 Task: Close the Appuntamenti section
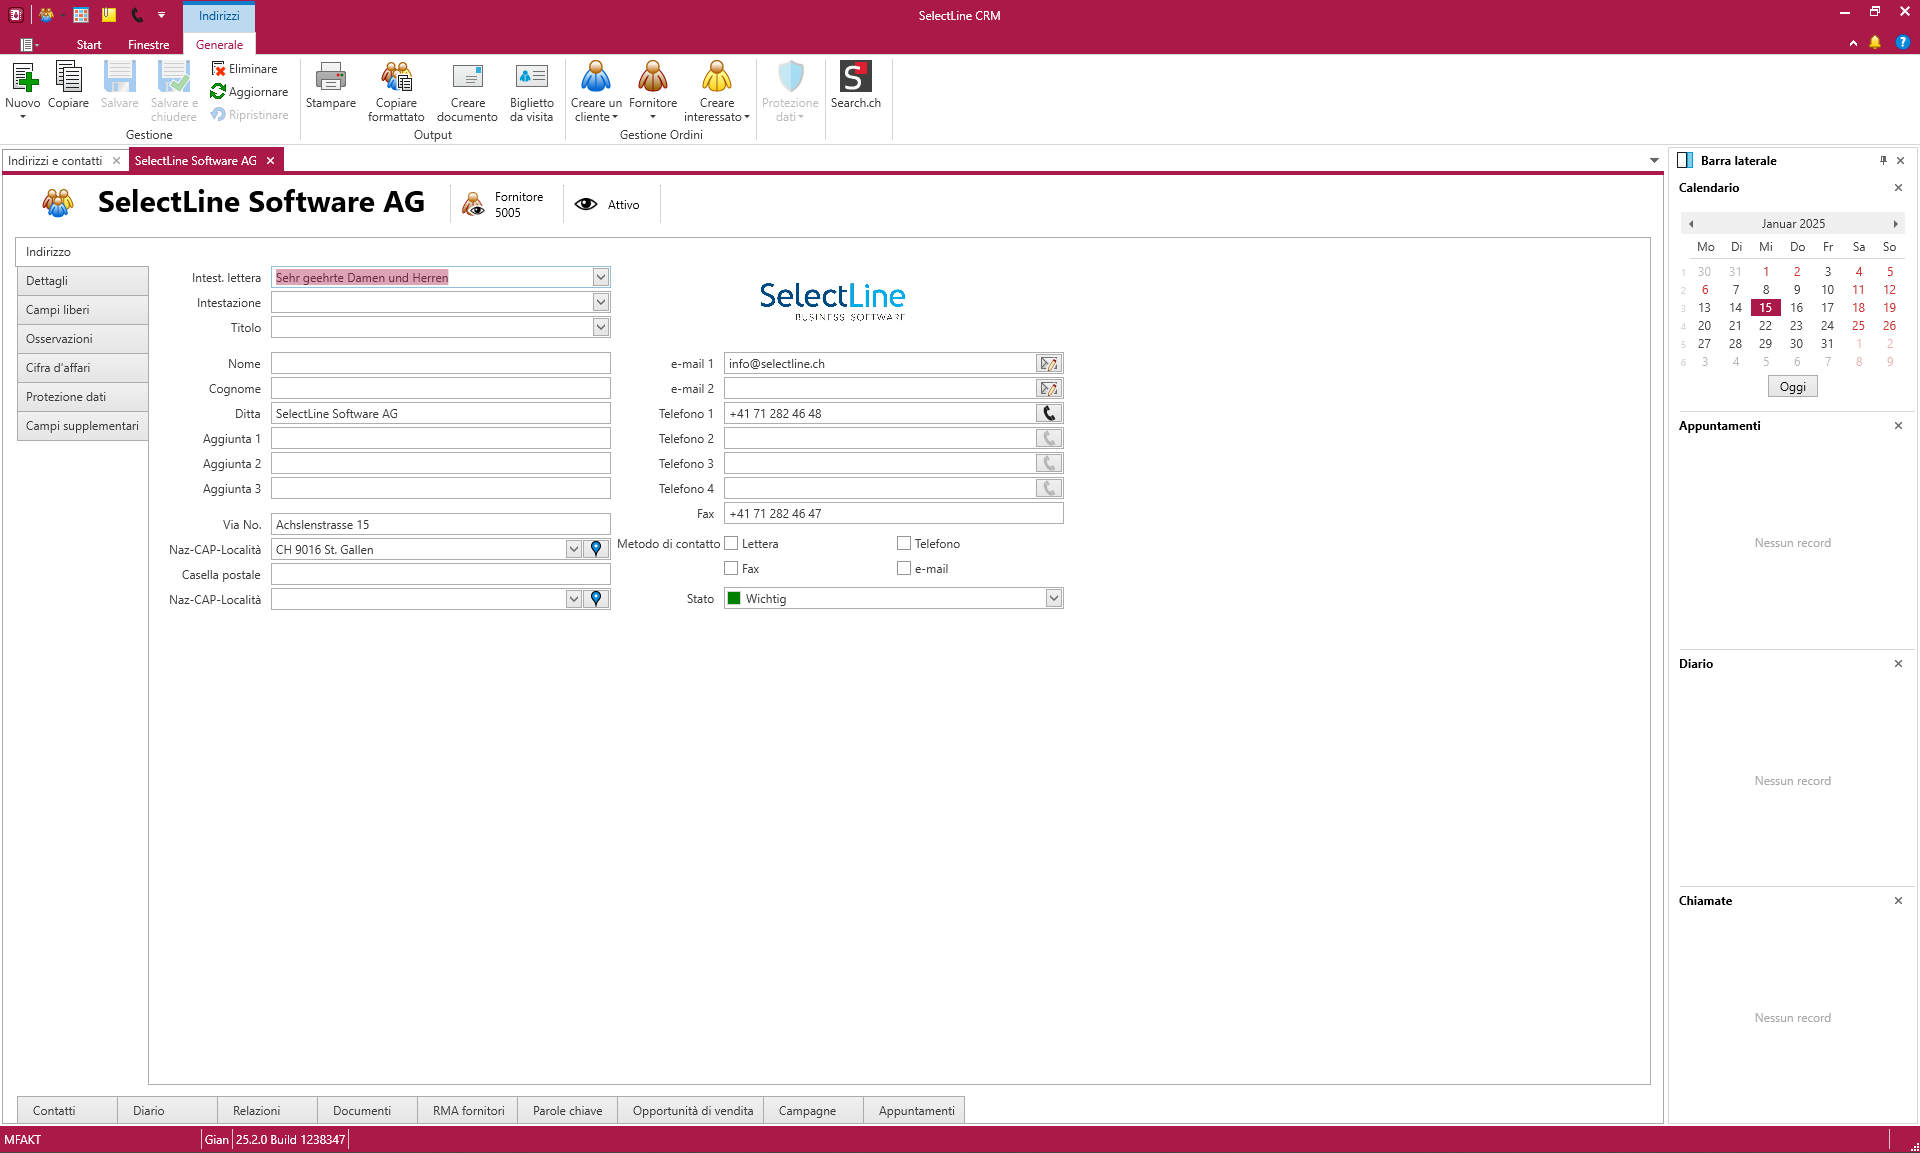tap(1898, 426)
